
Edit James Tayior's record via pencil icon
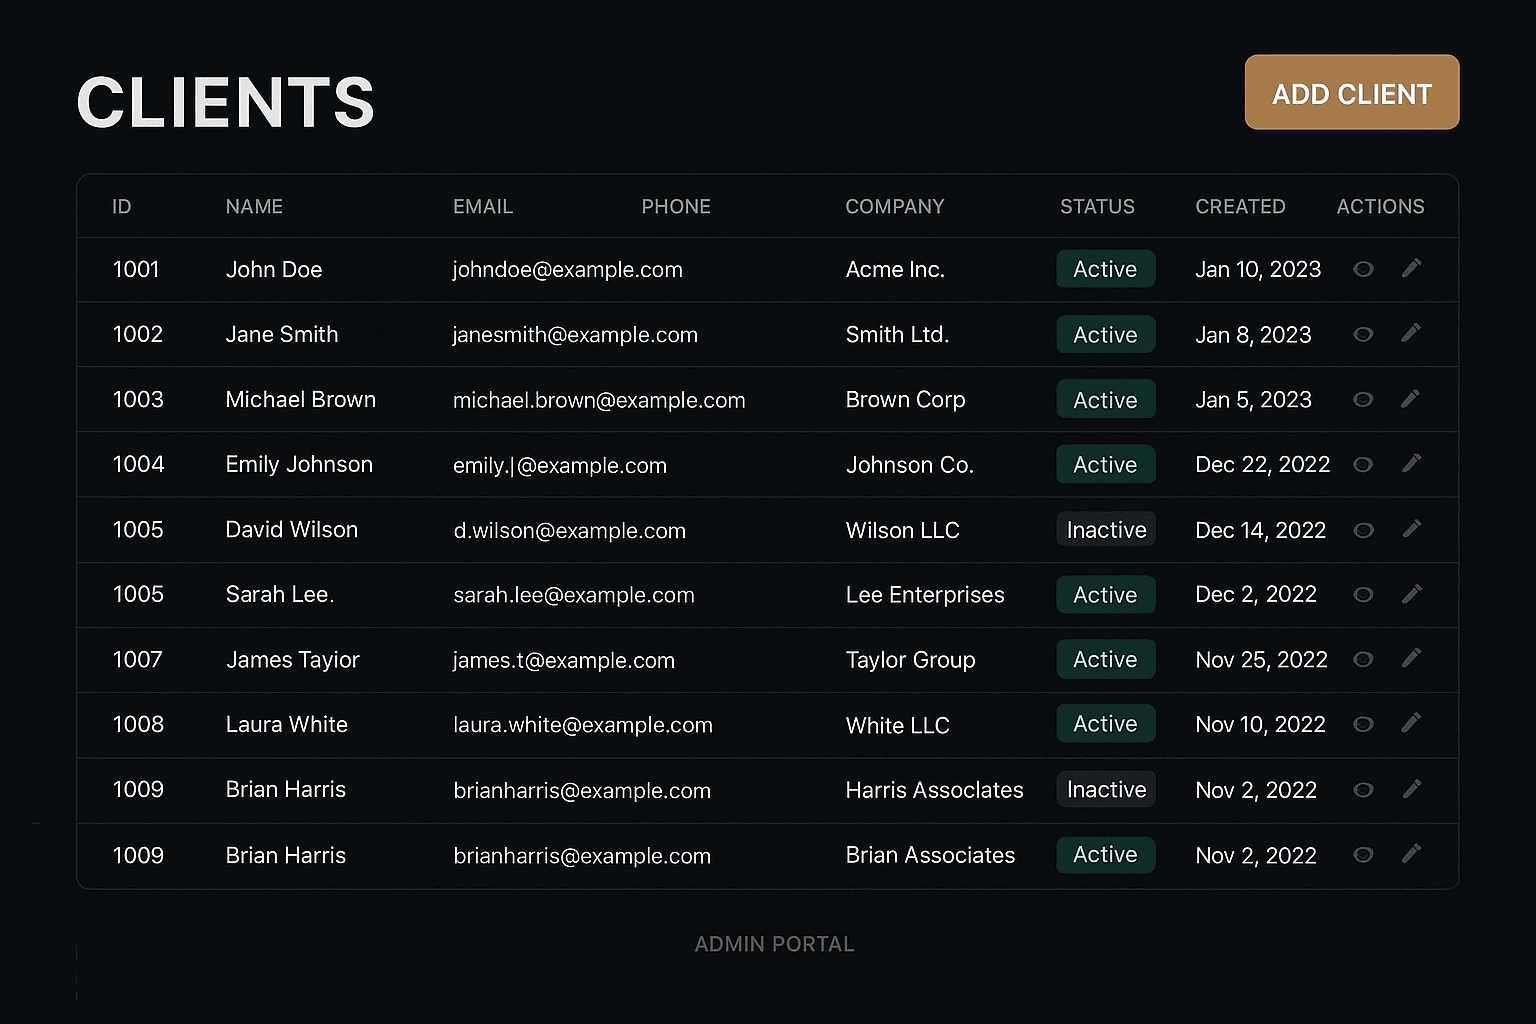click(1411, 659)
